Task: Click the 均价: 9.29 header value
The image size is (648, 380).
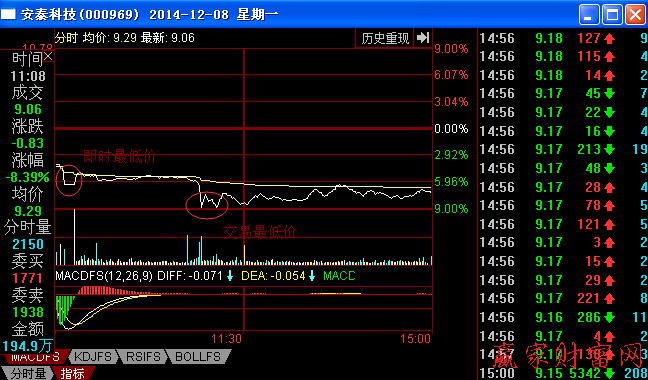Action: click(110, 38)
